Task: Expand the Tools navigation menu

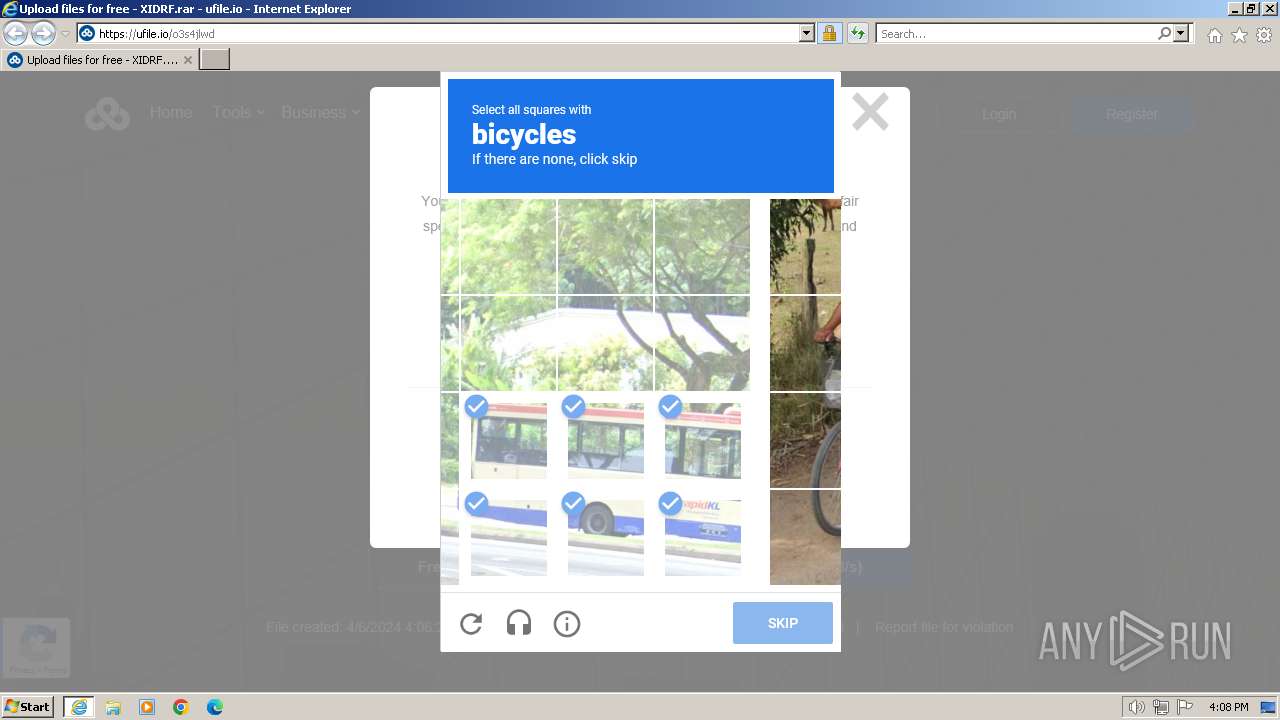Action: tap(238, 112)
